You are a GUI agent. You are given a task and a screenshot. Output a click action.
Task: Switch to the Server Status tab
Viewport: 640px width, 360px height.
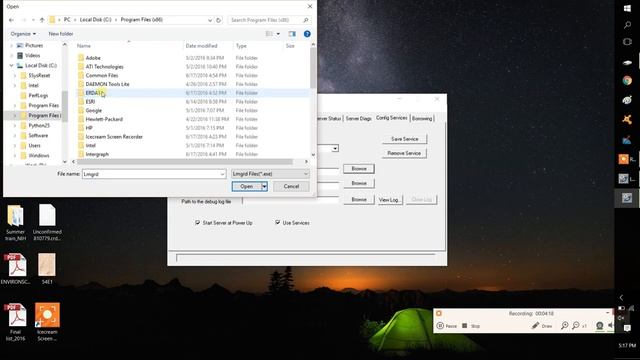328,118
